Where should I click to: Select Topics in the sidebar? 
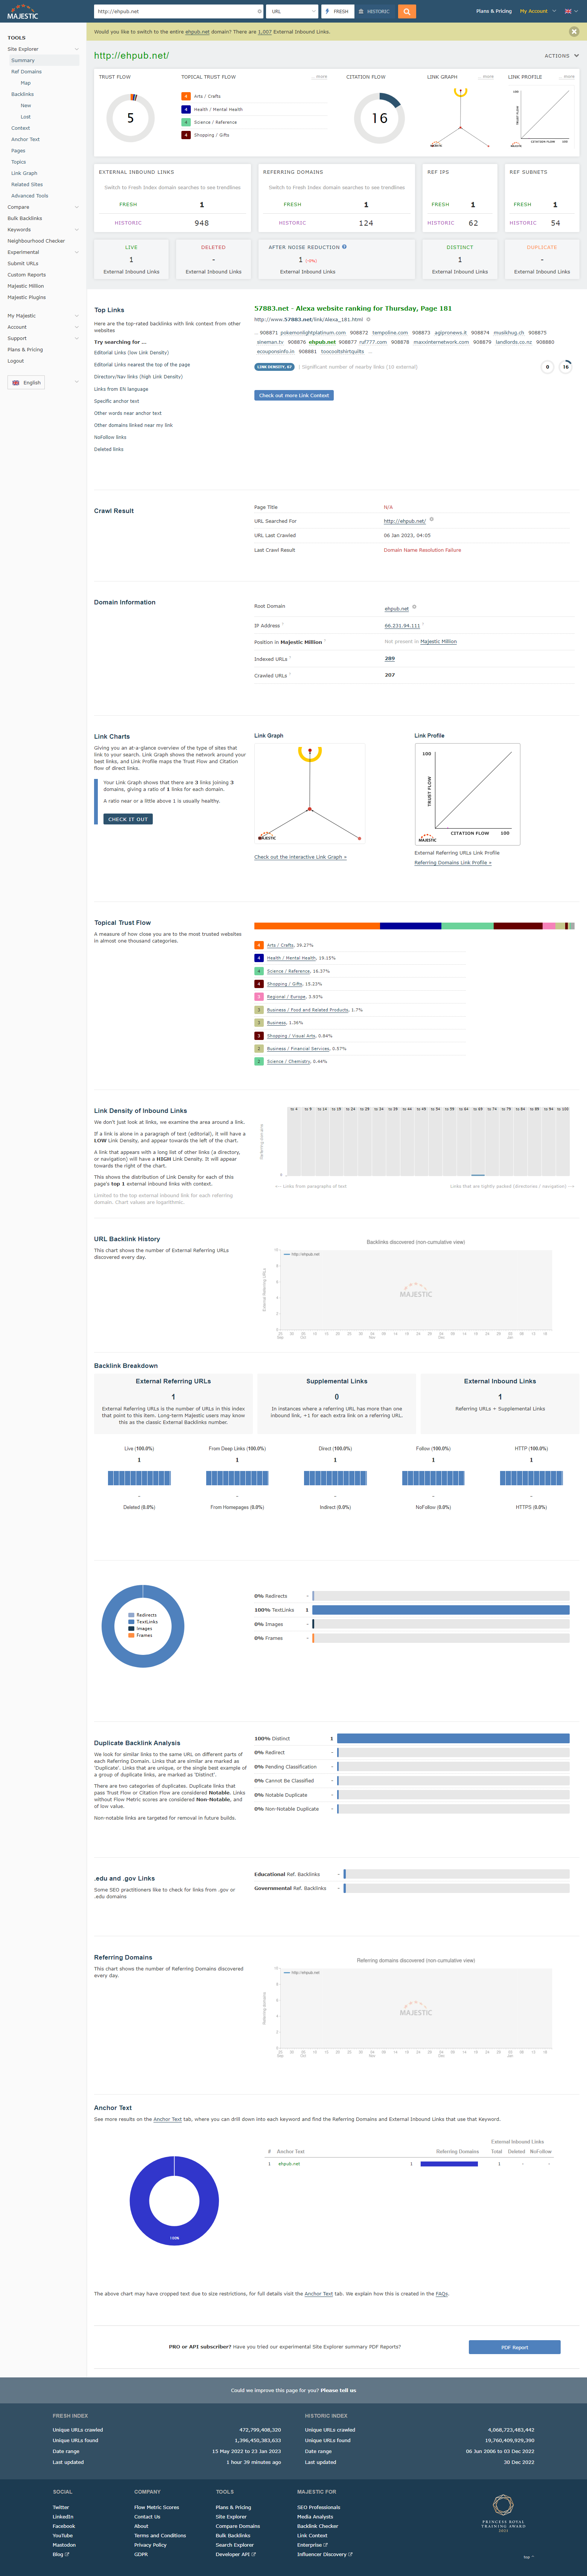tap(18, 162)
